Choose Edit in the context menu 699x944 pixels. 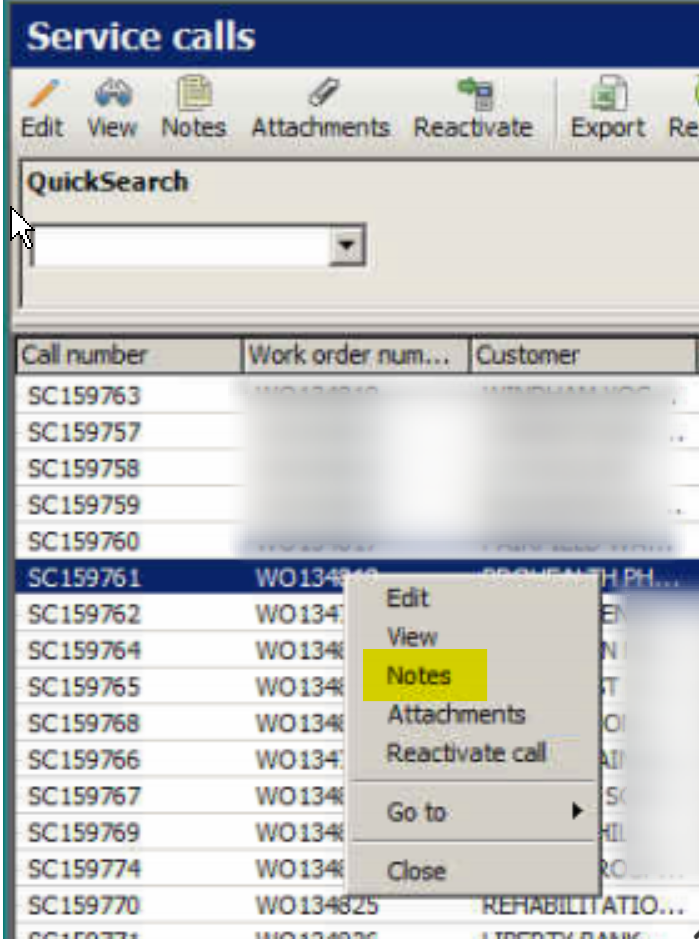pyautogui.click(x=408, y=598)
